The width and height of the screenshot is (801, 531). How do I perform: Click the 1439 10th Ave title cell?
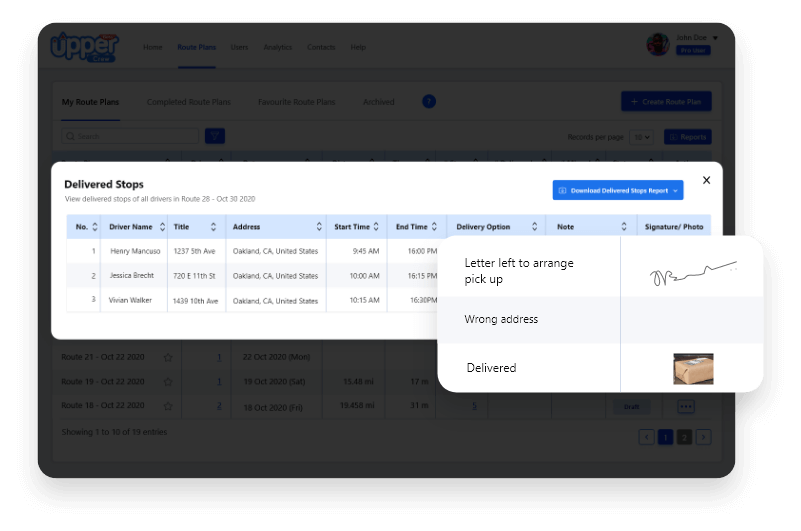click(195, 301)
